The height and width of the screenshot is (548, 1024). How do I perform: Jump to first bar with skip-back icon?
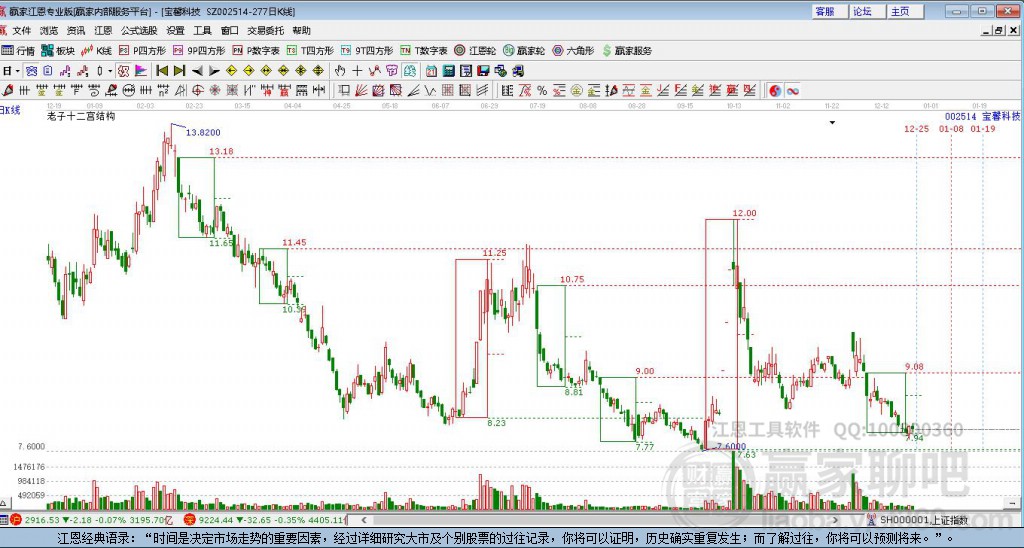tap(160, 71)
